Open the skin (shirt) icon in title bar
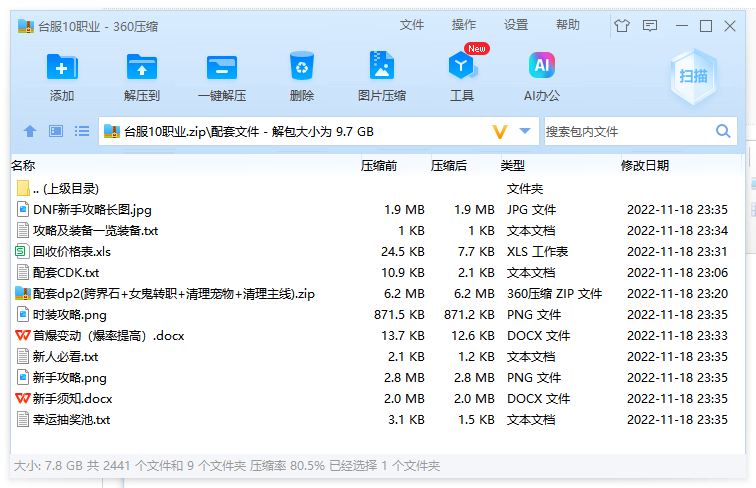The width and height of the screenshot is (756, 488). (x=622, y=25)
